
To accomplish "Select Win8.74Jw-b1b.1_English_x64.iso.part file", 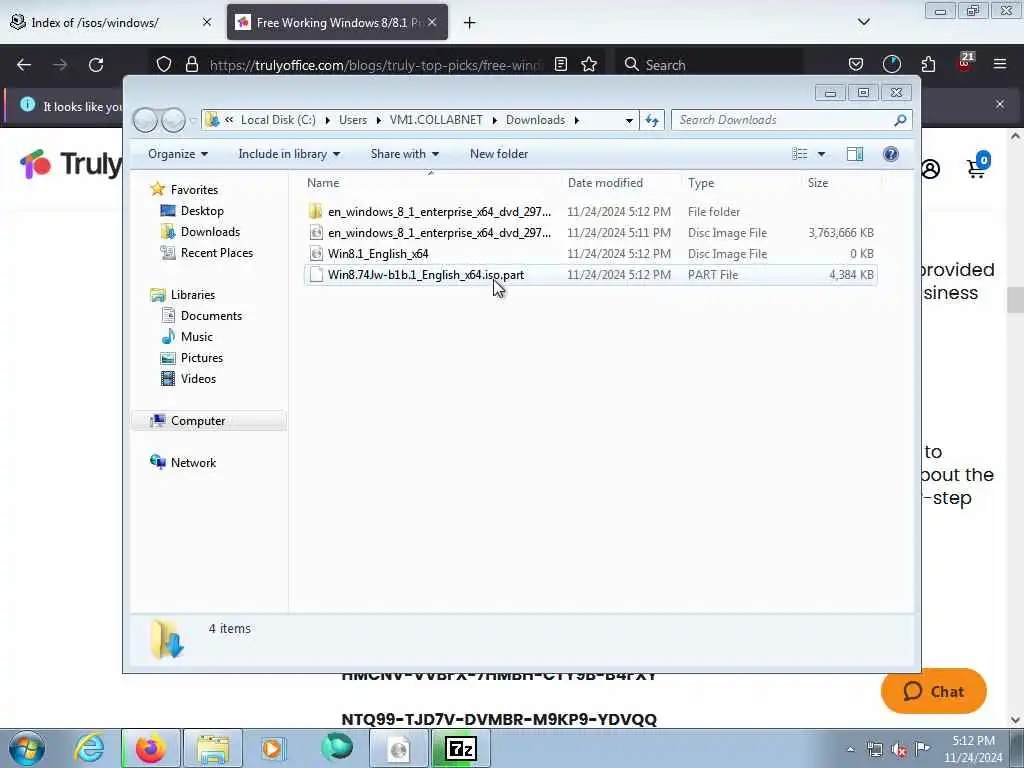I will click(590, 275).
